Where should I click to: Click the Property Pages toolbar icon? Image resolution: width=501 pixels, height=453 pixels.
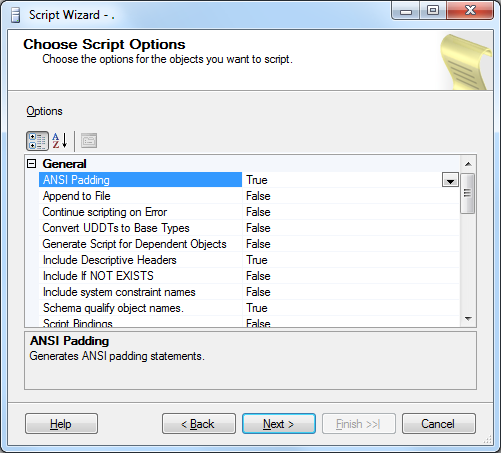point(89,141)
